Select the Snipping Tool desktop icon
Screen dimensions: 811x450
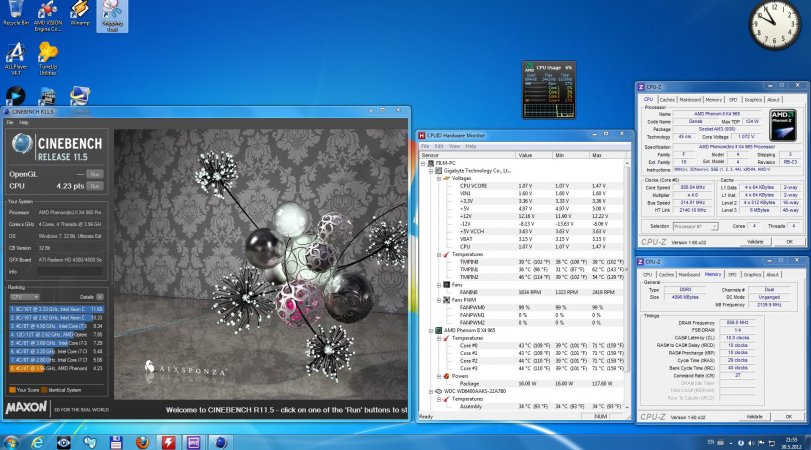click(x=112, y=16)
